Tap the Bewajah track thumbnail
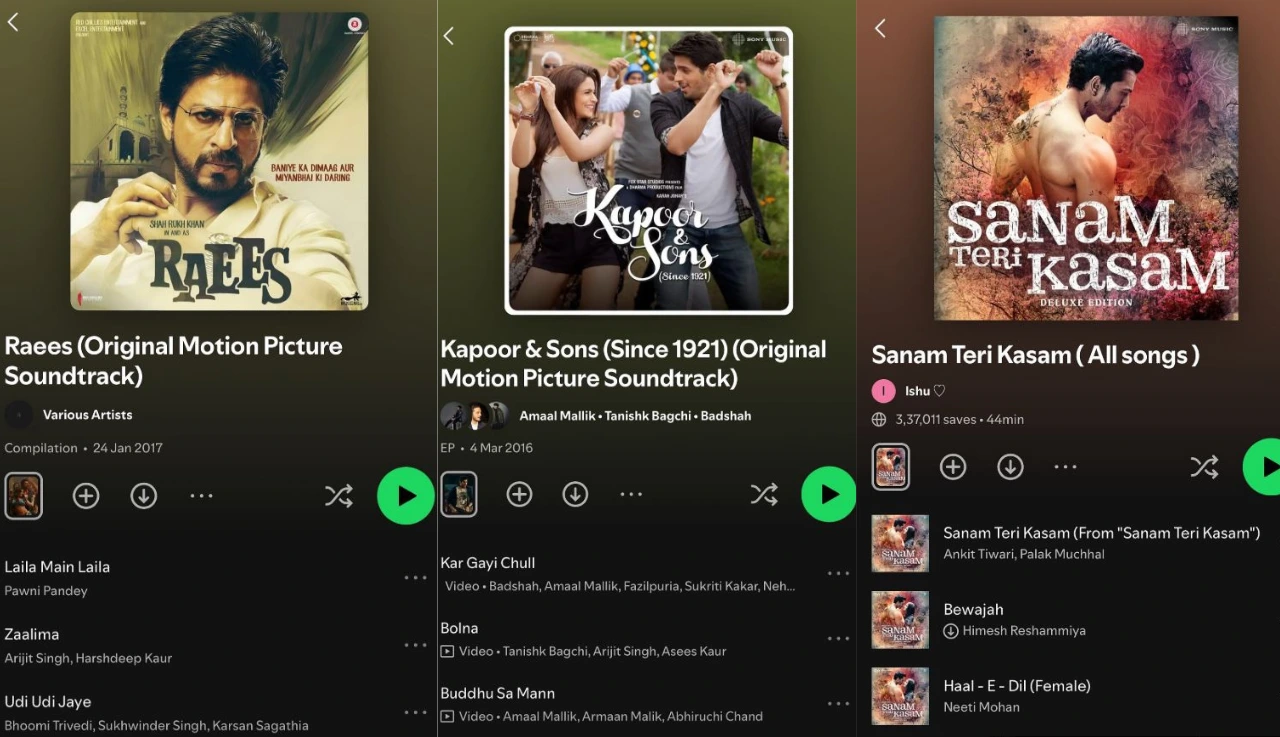Screen dimensions: 1280x737 pyautogui.click(x=900, y=620)
